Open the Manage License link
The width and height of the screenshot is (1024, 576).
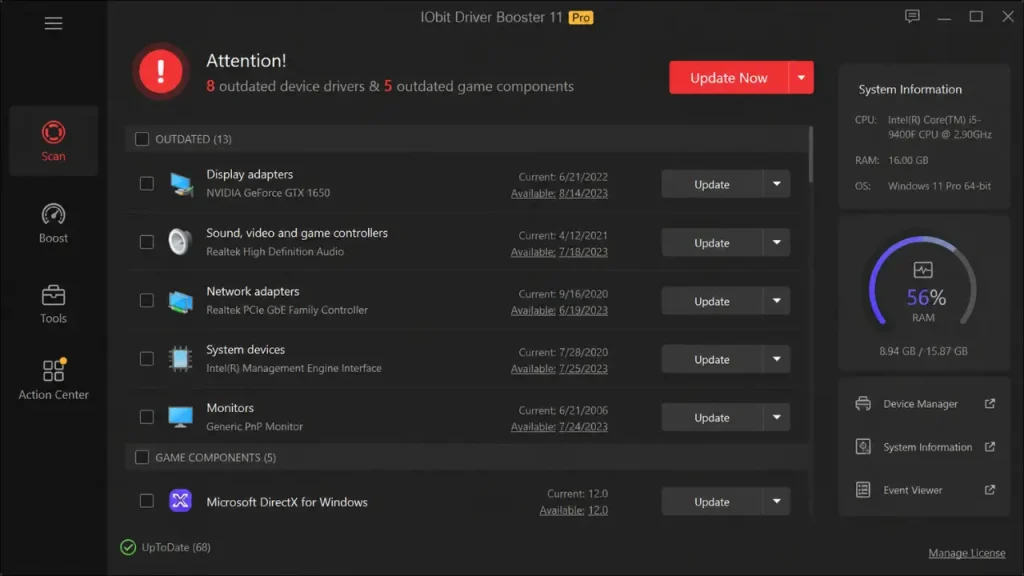click(967, 553)
